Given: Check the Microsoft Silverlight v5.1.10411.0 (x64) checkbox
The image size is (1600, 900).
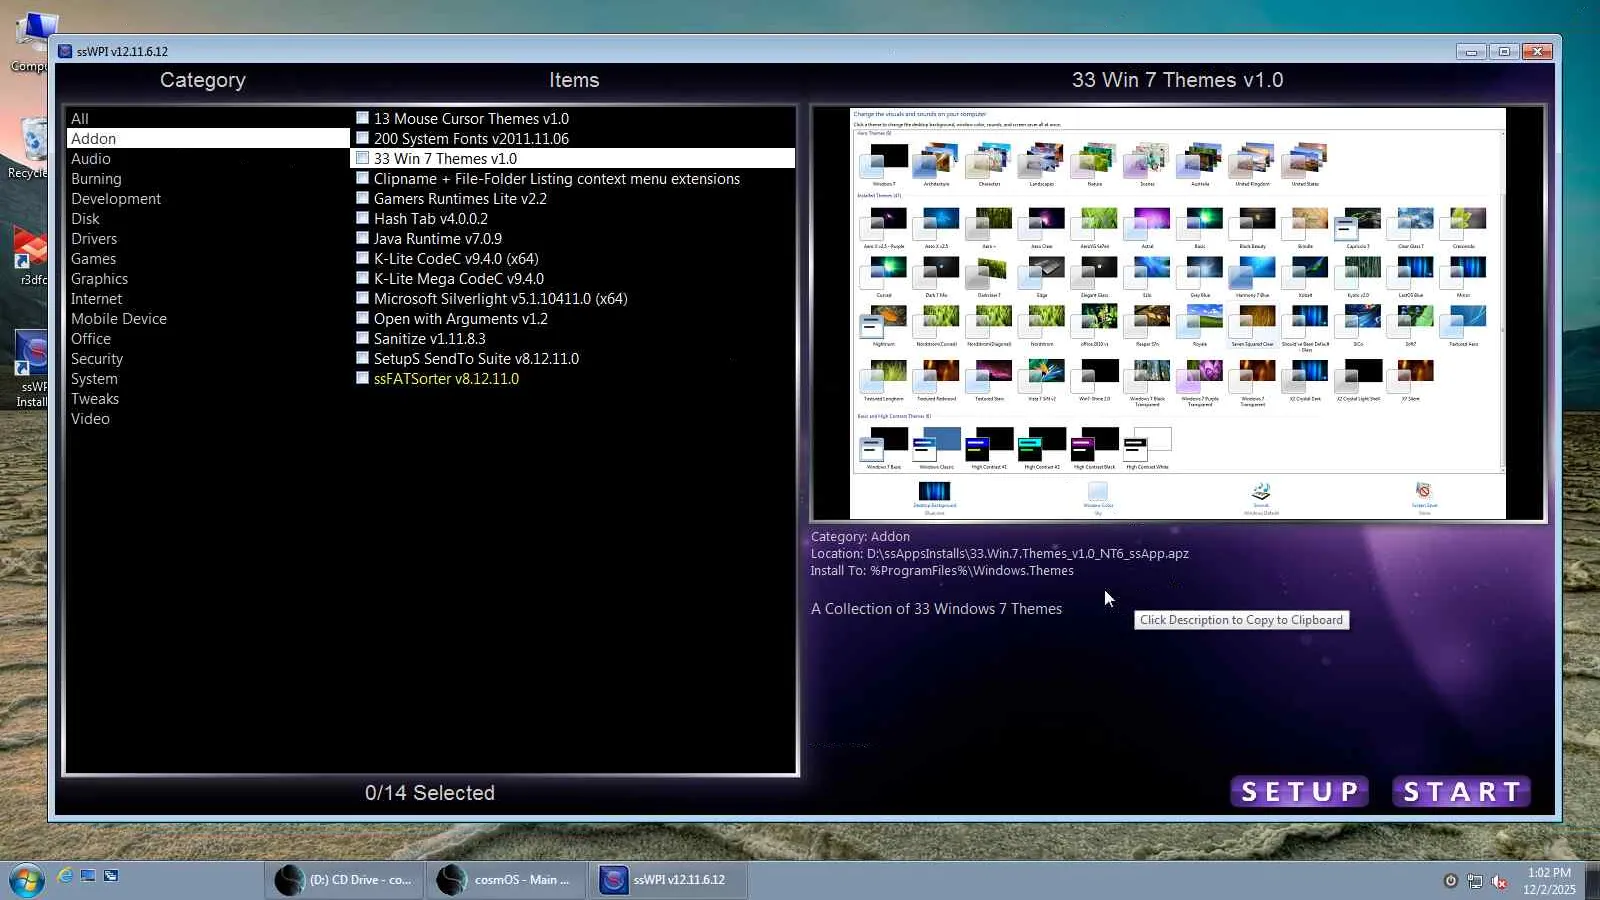Looking at the screenshot, I should [x=362, y=298].
